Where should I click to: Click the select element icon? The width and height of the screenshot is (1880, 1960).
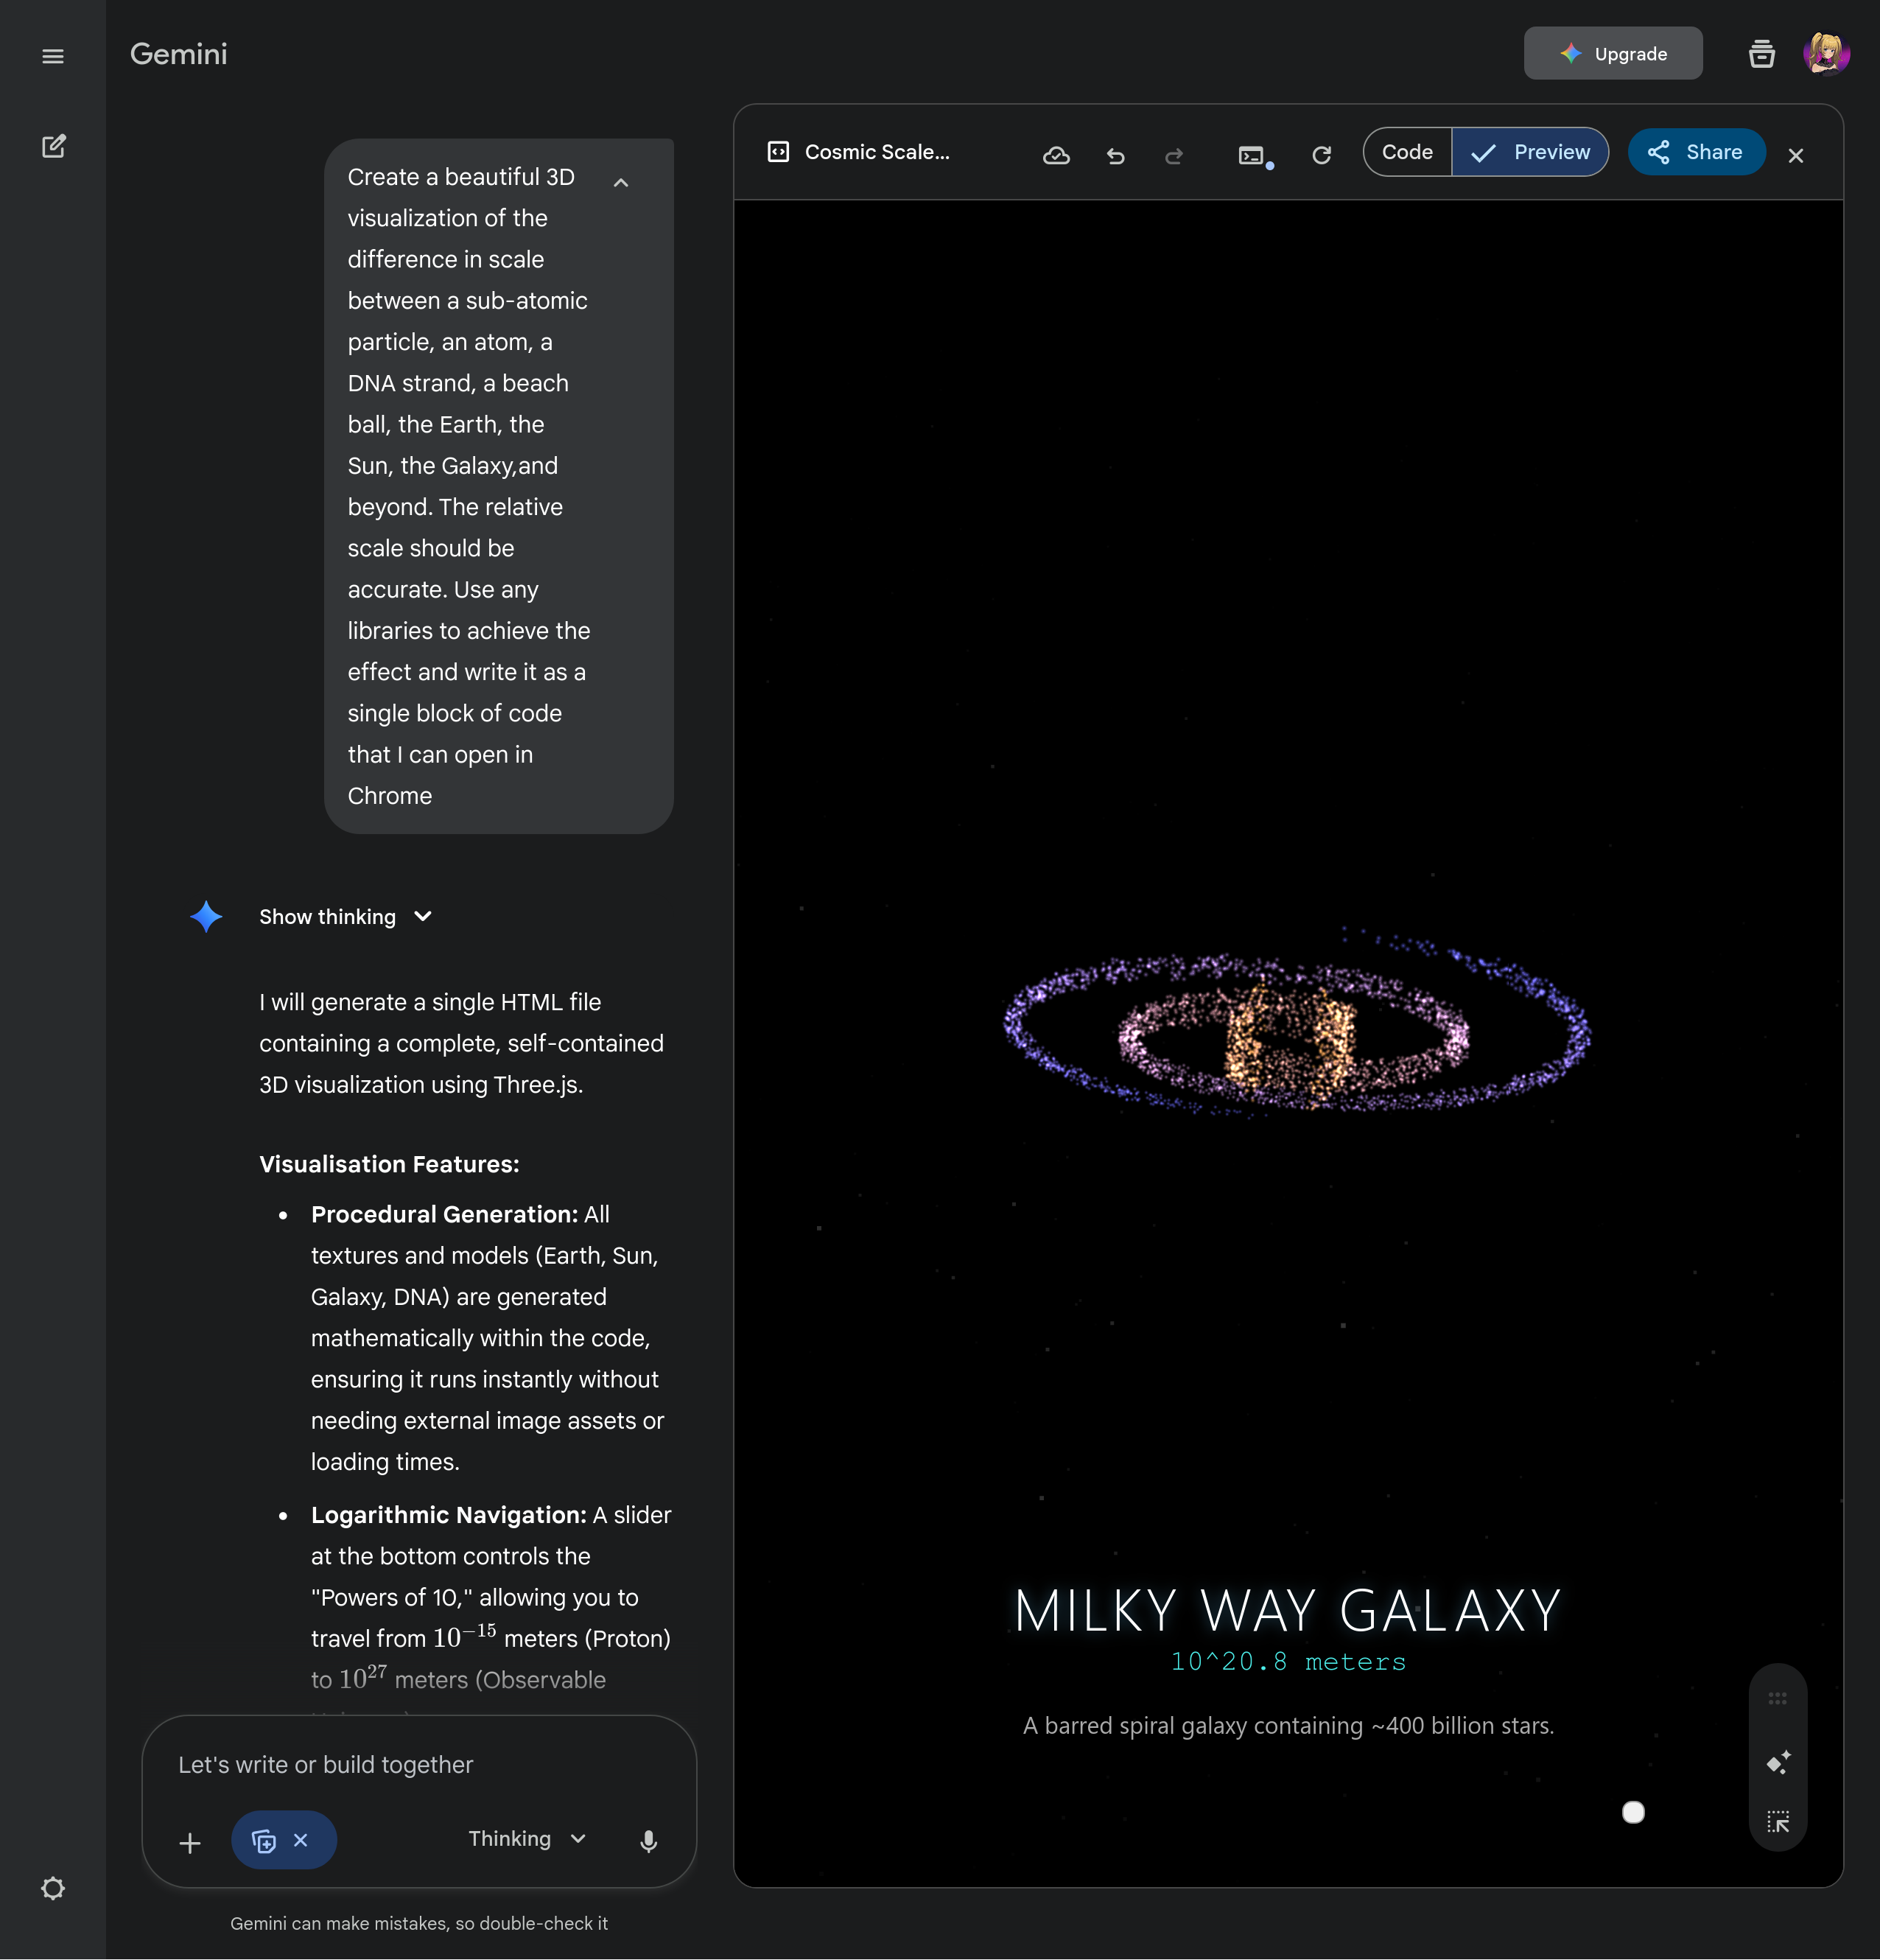click(x=1778, y=1821)
